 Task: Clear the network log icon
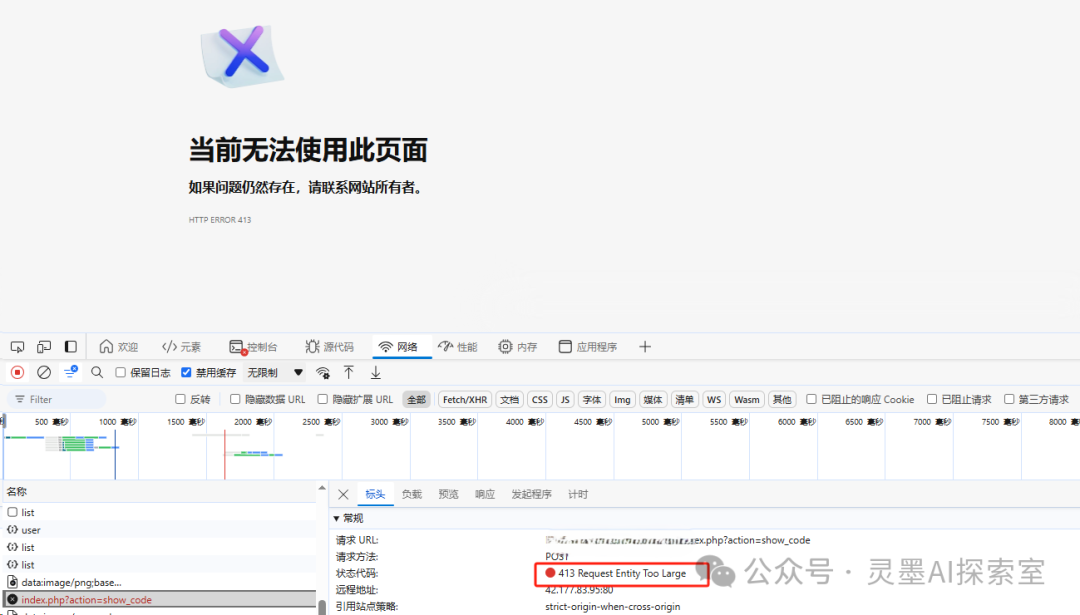click(x=44, y=373)
